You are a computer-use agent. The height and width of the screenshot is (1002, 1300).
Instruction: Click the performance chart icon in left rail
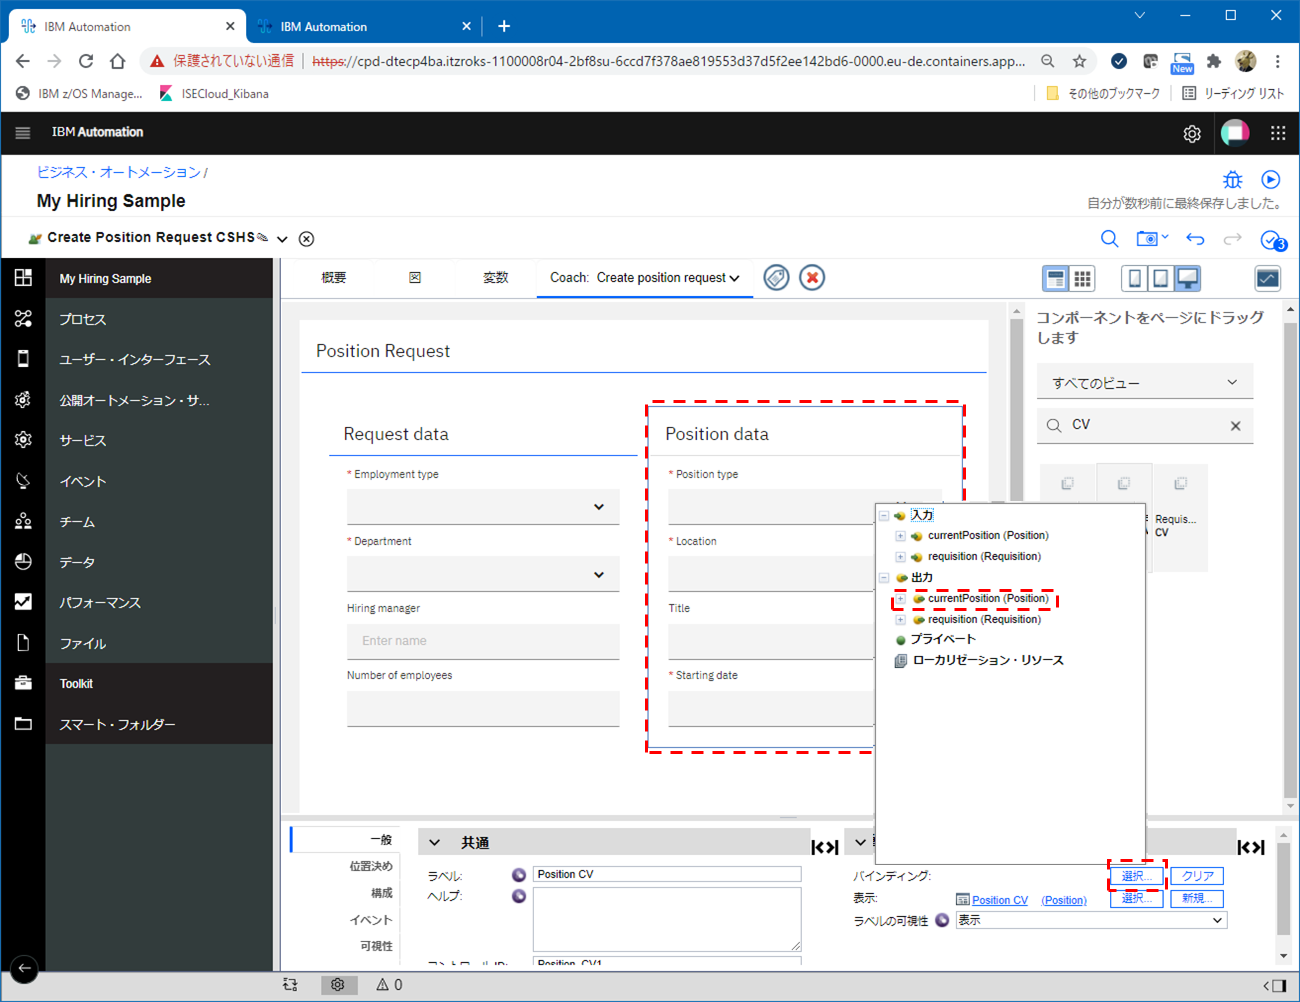pyautogui.click(x=23, y=602)
